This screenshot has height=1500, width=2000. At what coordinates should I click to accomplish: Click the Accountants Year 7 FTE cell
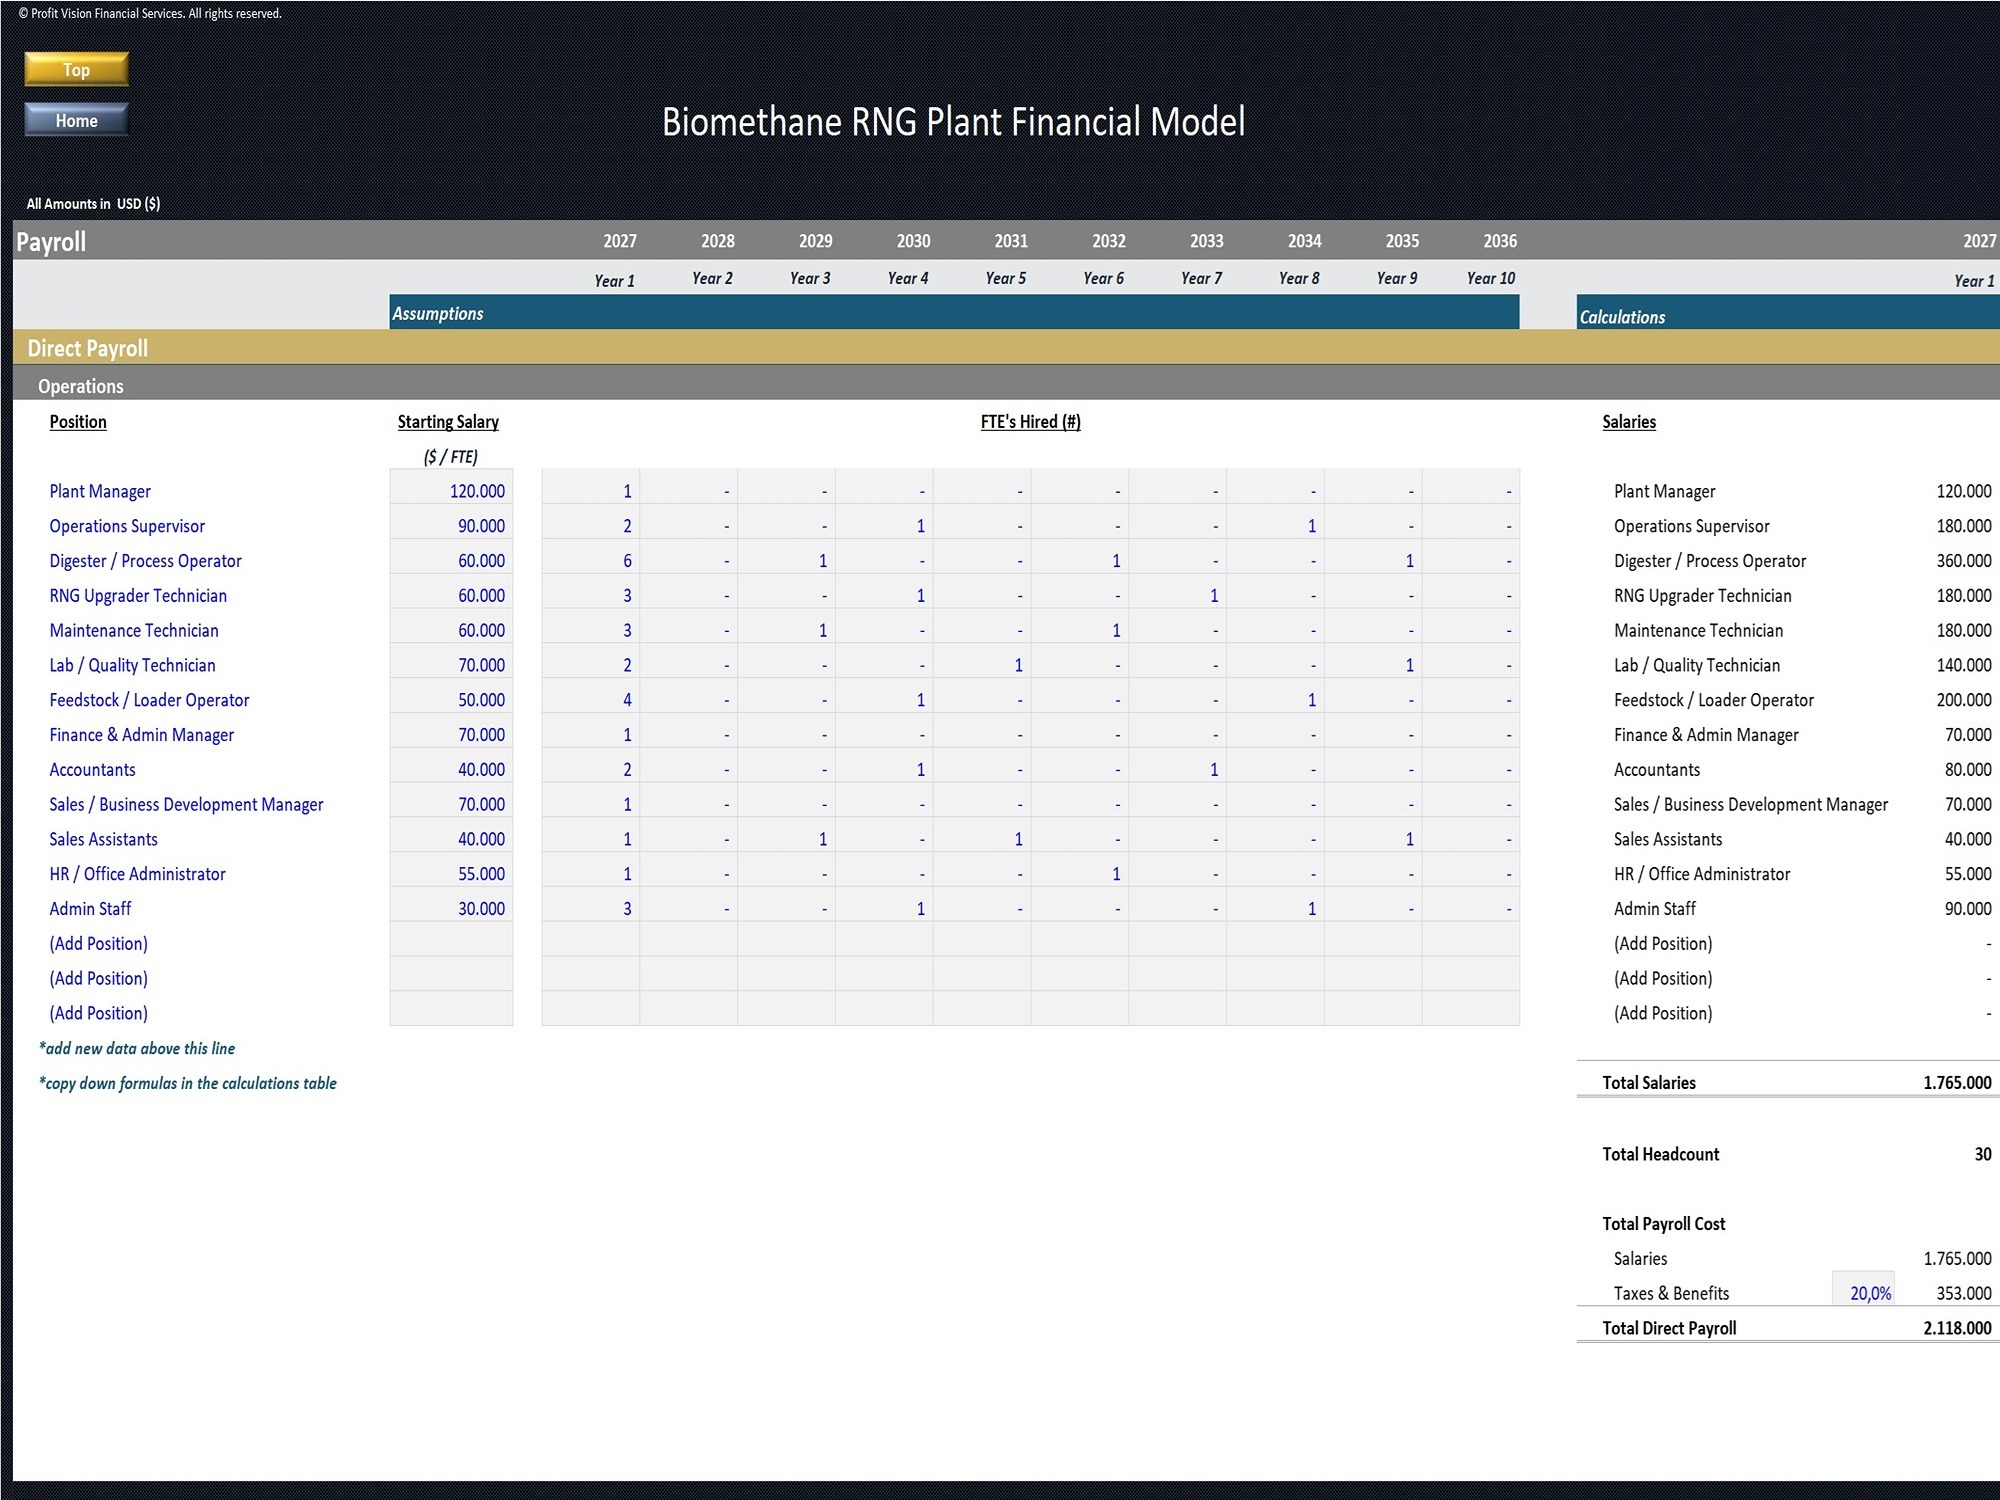pos(1177,770)
